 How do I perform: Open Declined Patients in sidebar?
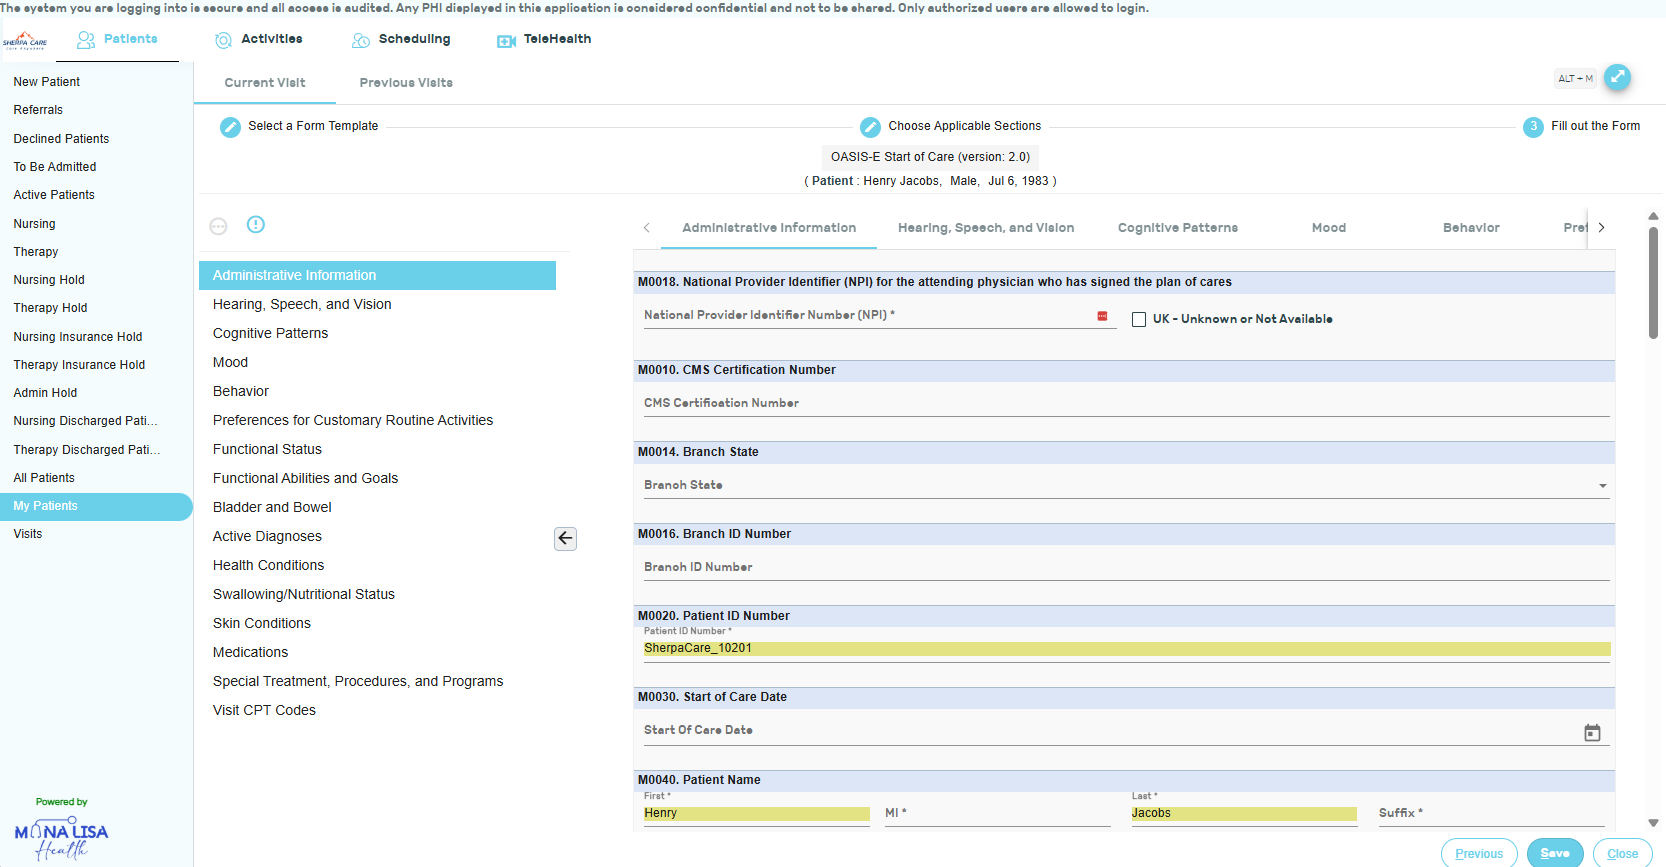61,139
